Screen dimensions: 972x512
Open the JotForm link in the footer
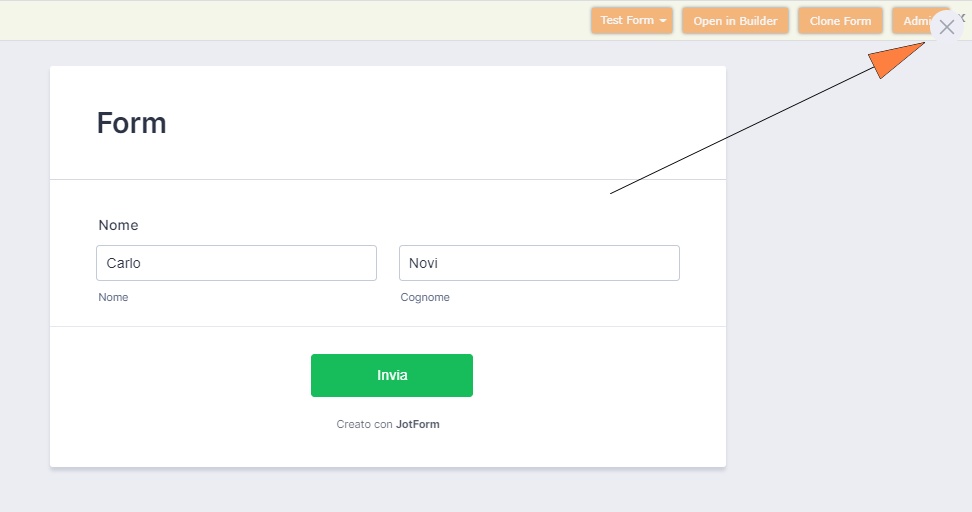[418, 424]
